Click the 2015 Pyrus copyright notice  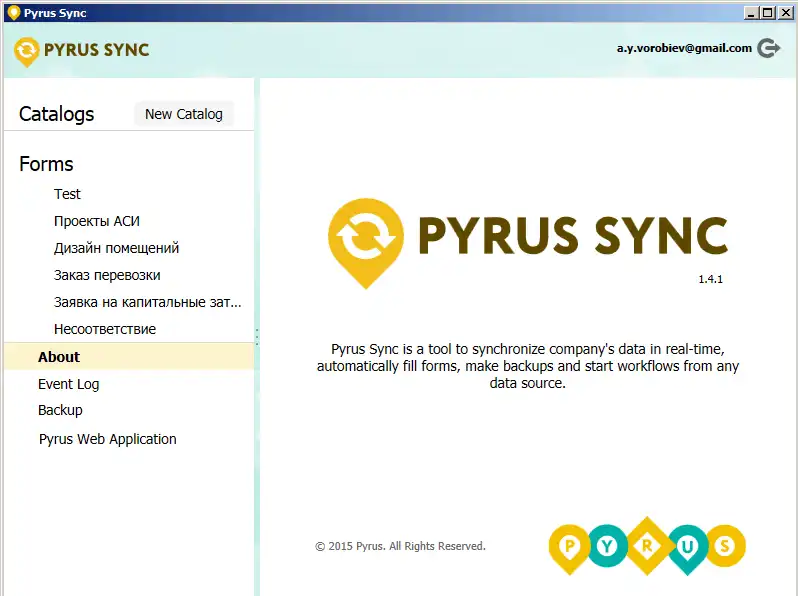(x=400, y=546)
